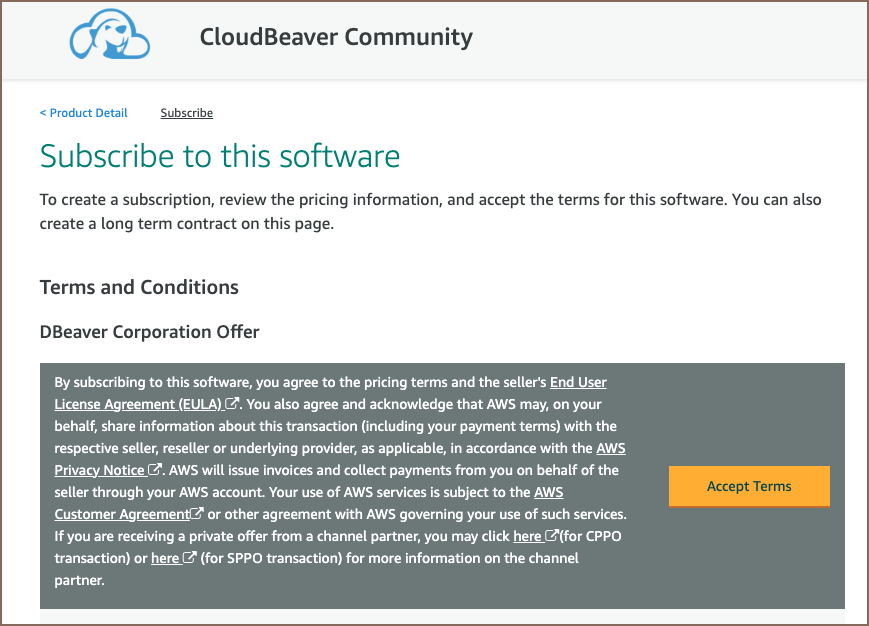Click the external-link icon before '(for SPPO transaction)'
This screenshot has height=626, width=869.
click(x=189, y=558)
